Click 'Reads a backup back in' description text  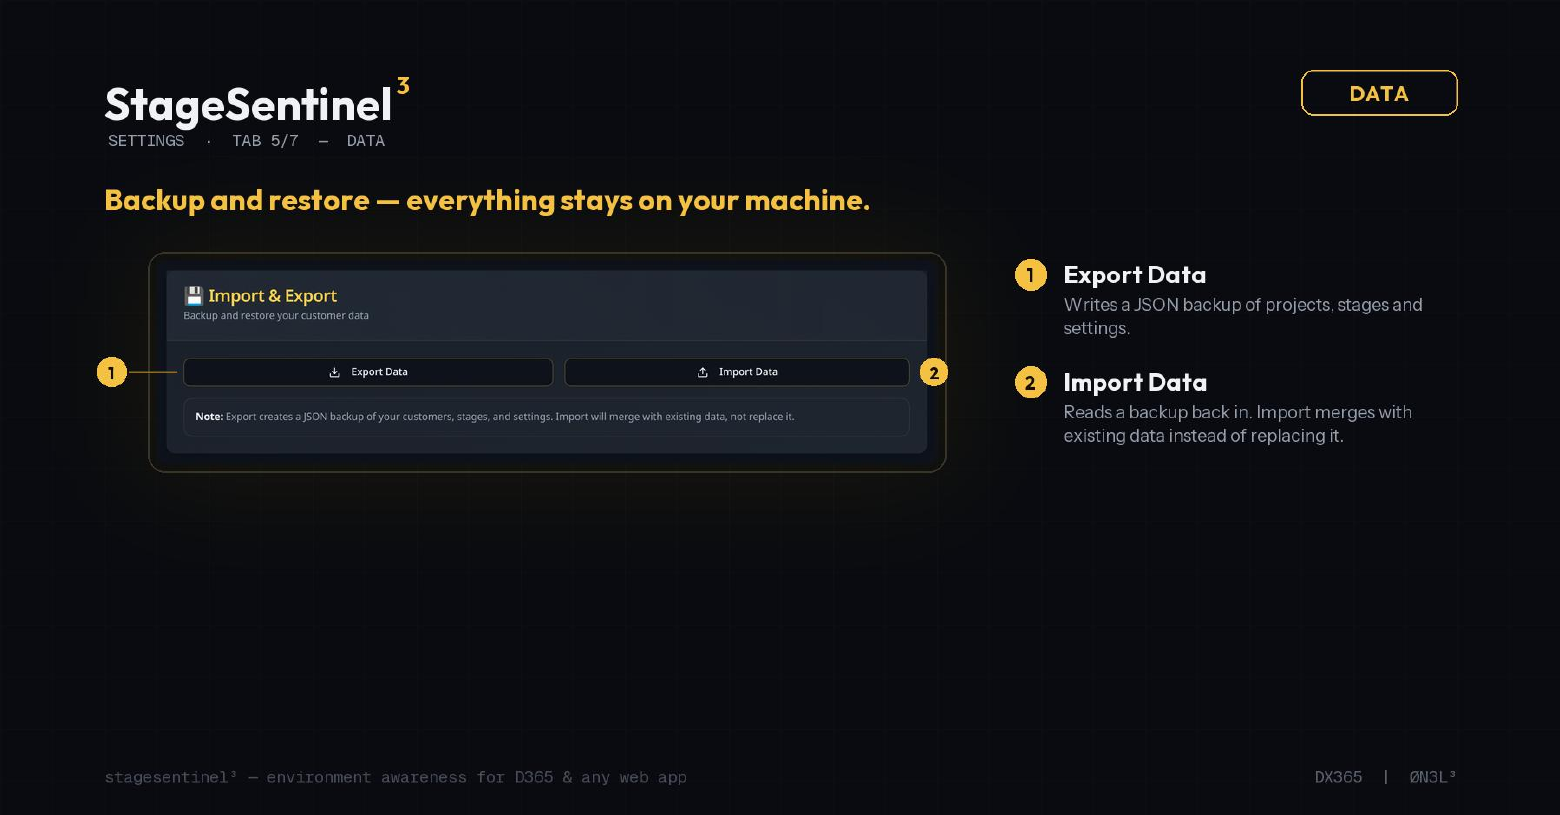1238,424
